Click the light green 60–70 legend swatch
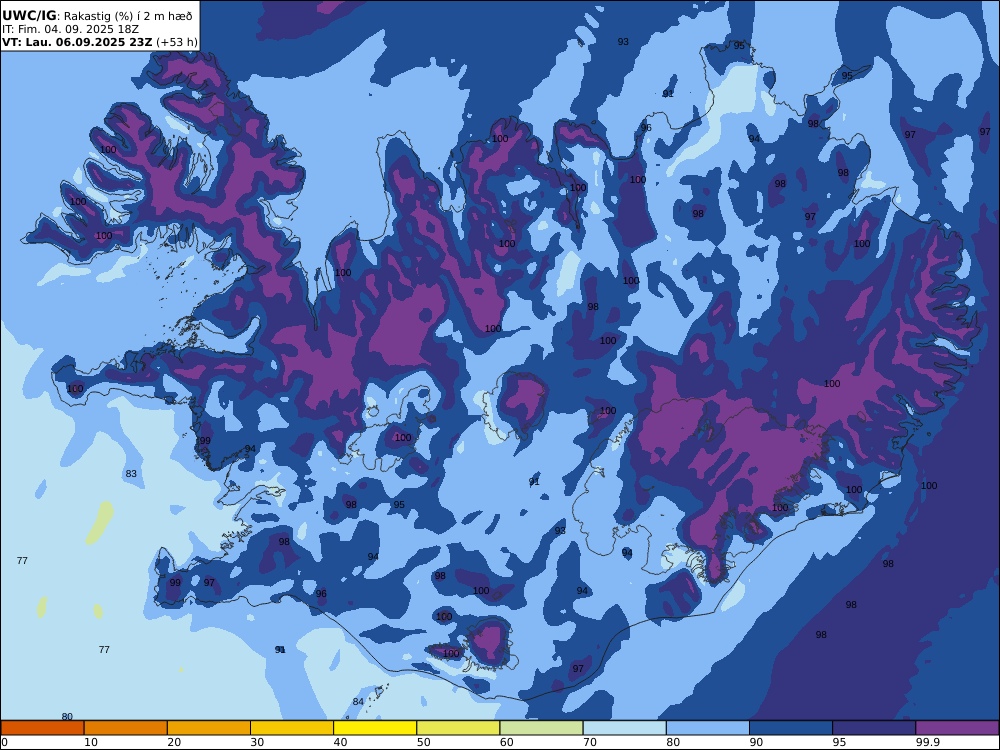Screen dimensions: 1000x750 (541, 728)
